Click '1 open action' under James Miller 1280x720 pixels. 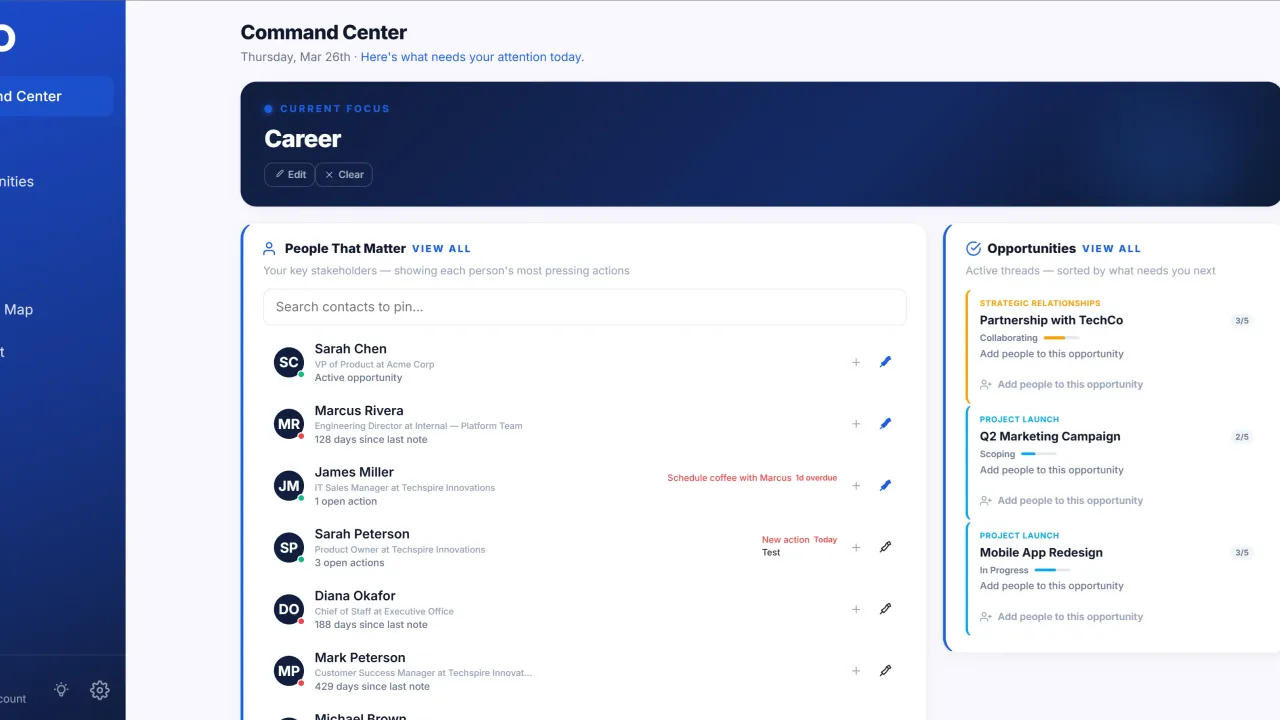(x=346, y=502)
